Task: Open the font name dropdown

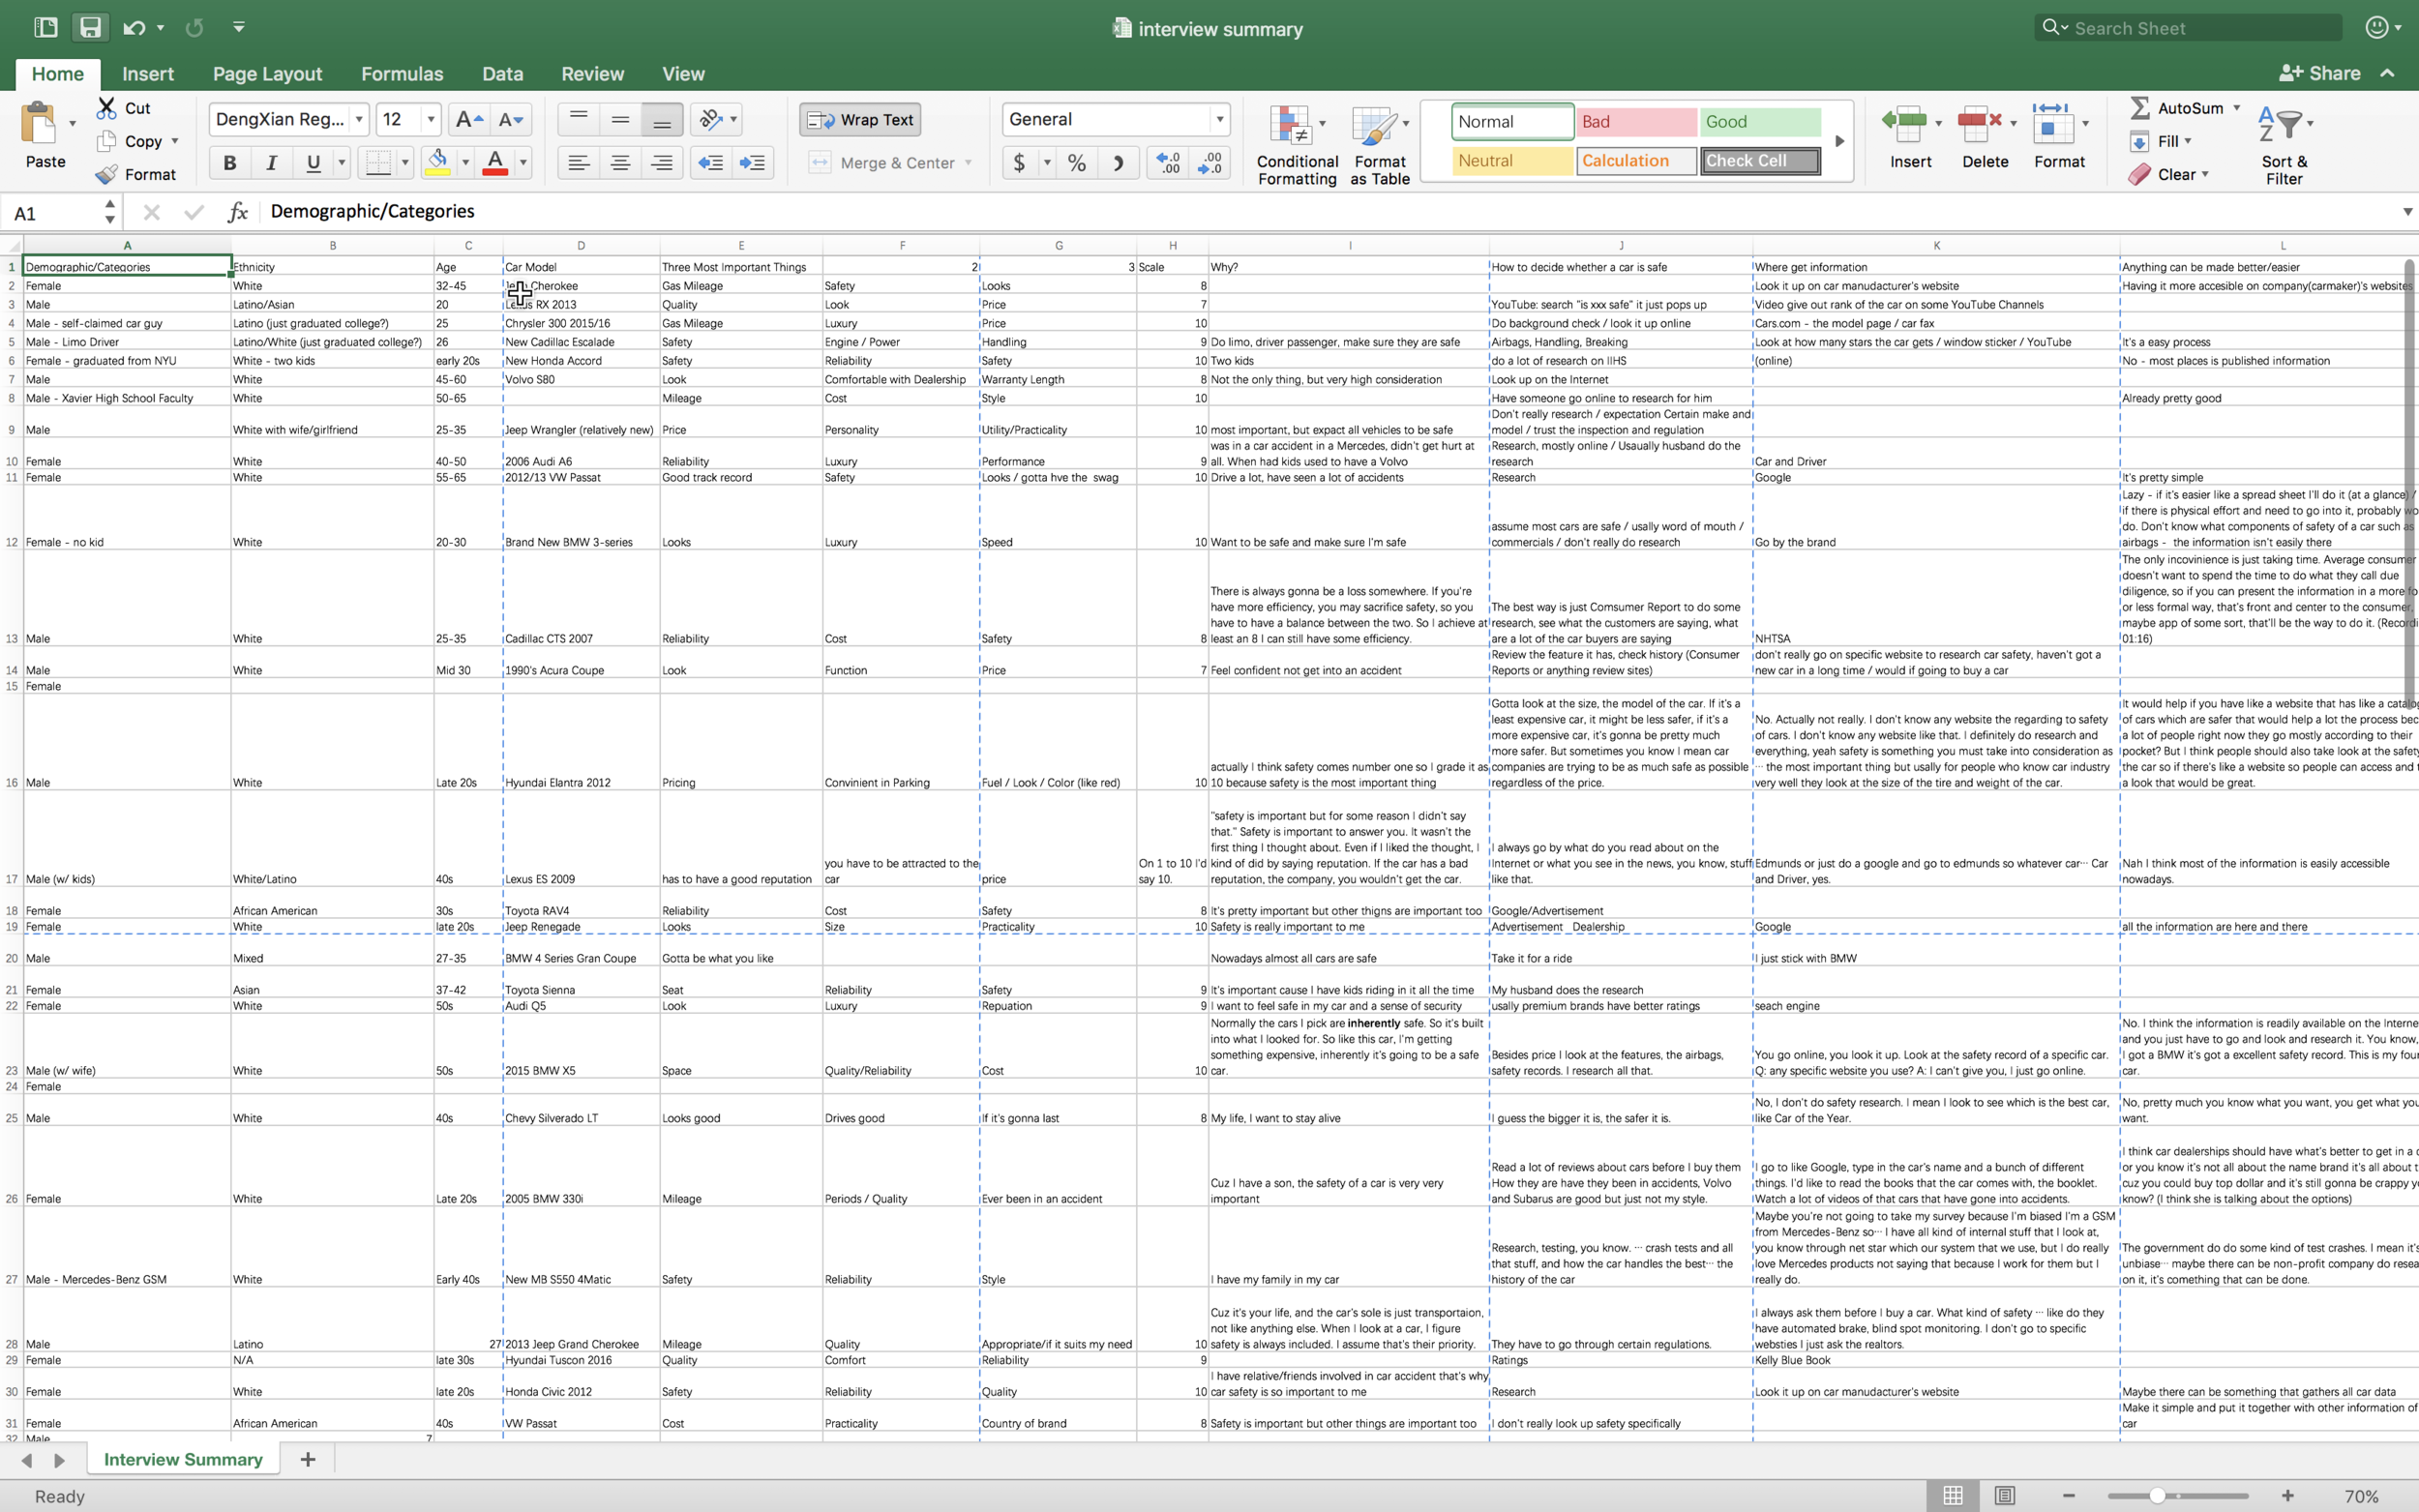Action: 359,120
